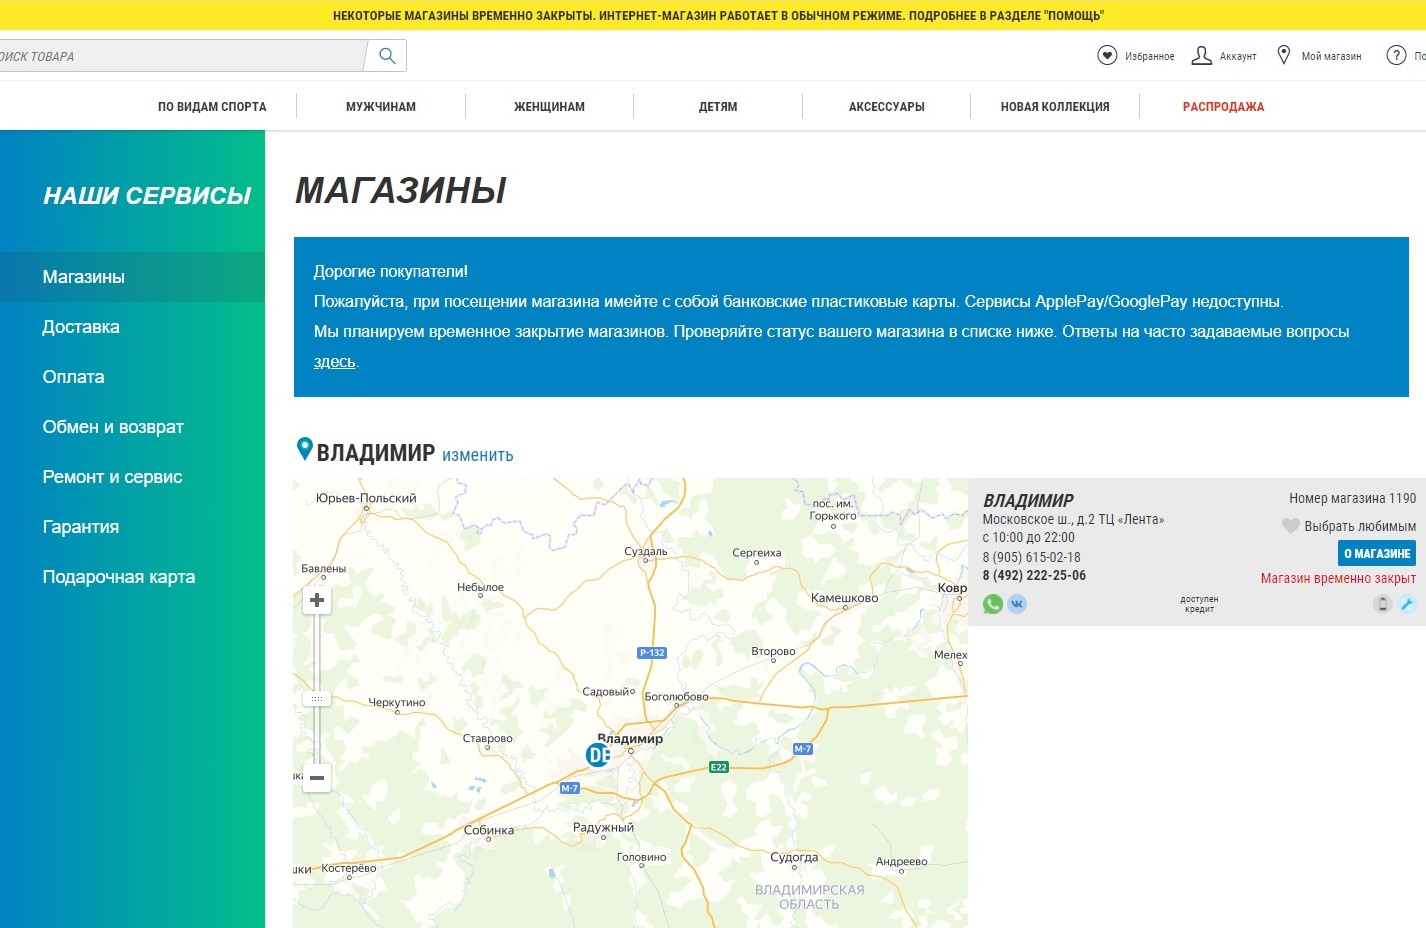Open Избранное via the heart icon
This screenshot has width=1426, height=928.
click(1107, 56)
